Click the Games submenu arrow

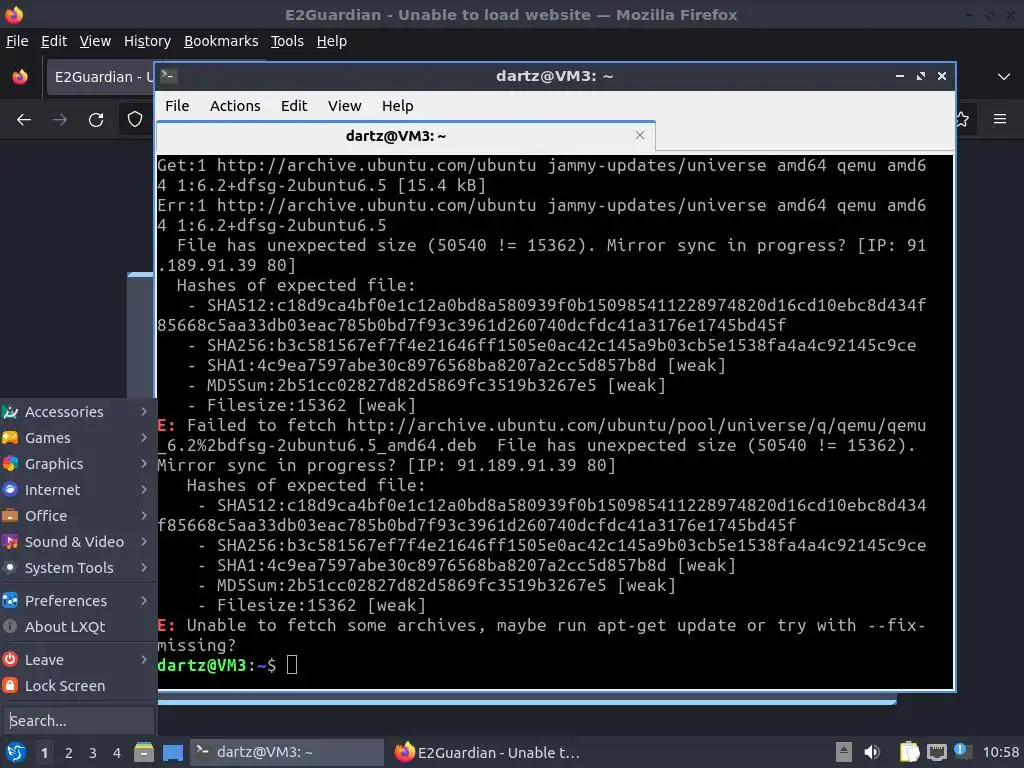[144, 438]
